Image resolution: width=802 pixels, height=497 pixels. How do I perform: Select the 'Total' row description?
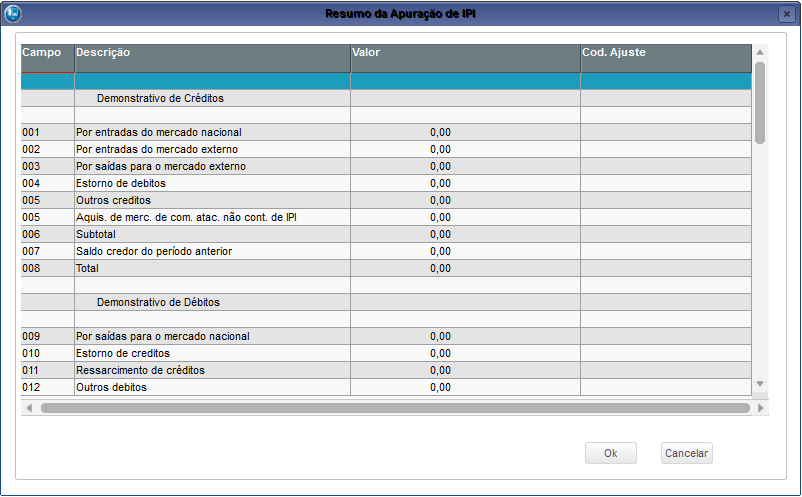pos(87,268)
